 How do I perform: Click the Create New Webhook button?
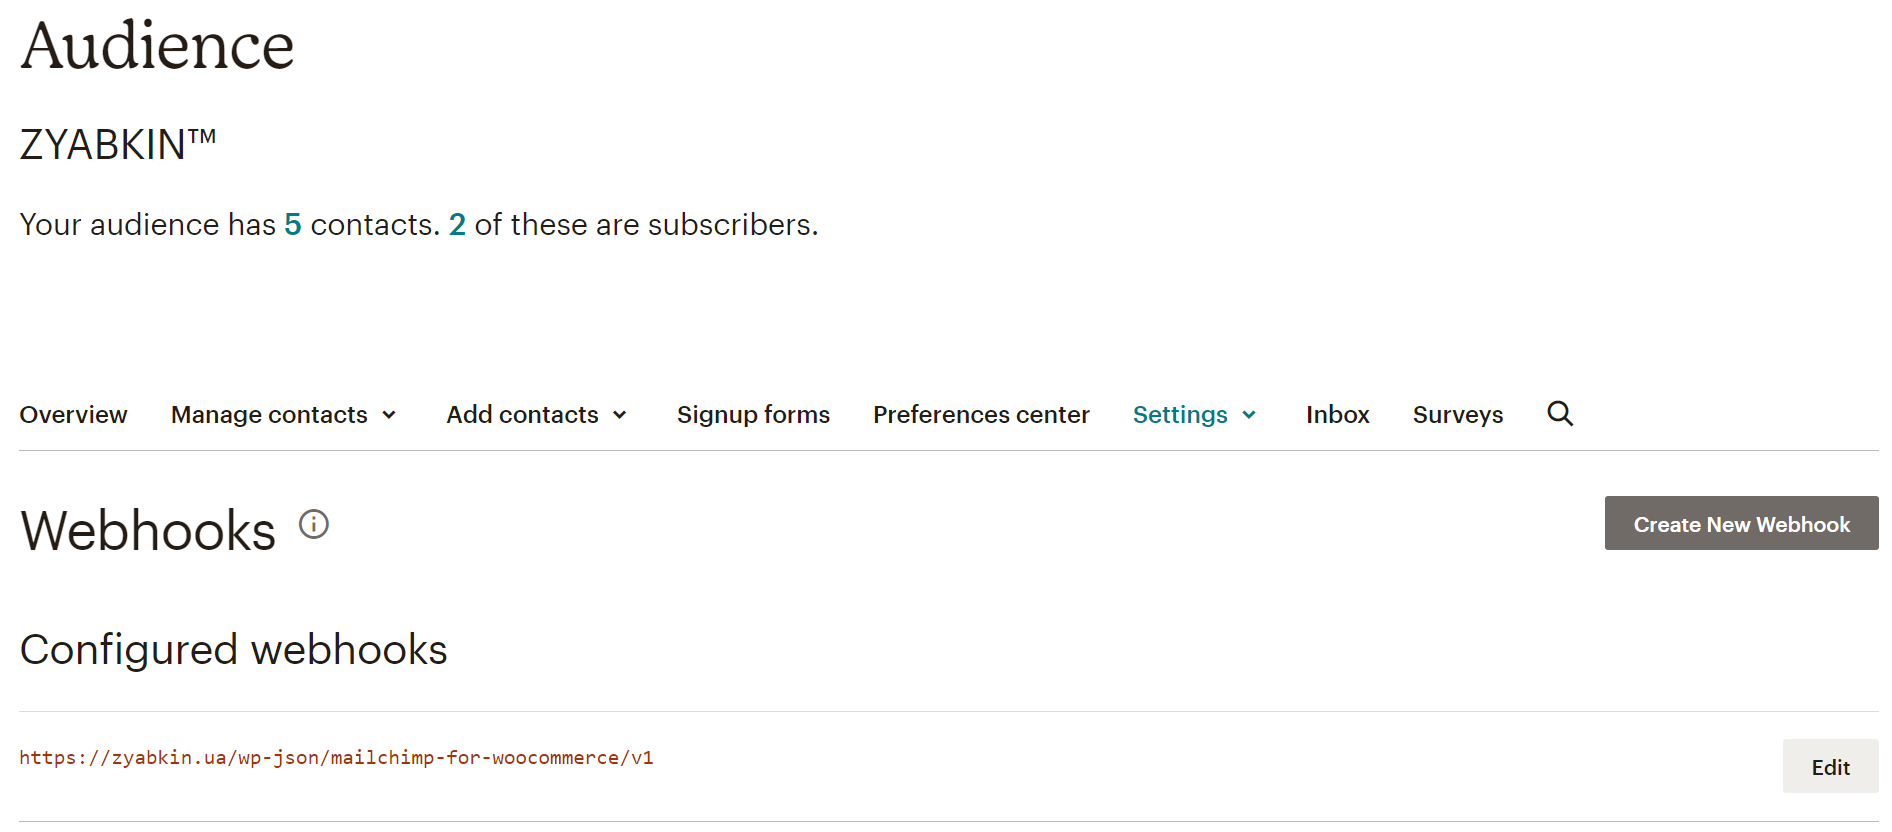tap(1740, 523)
